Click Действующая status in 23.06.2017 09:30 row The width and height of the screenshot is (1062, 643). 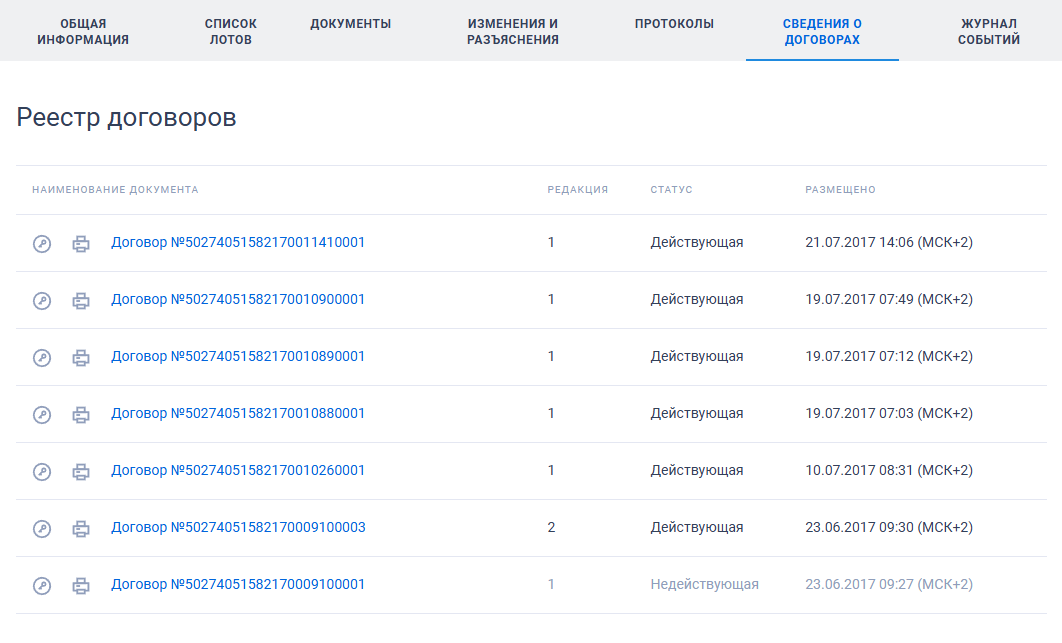tap(697, 527)
